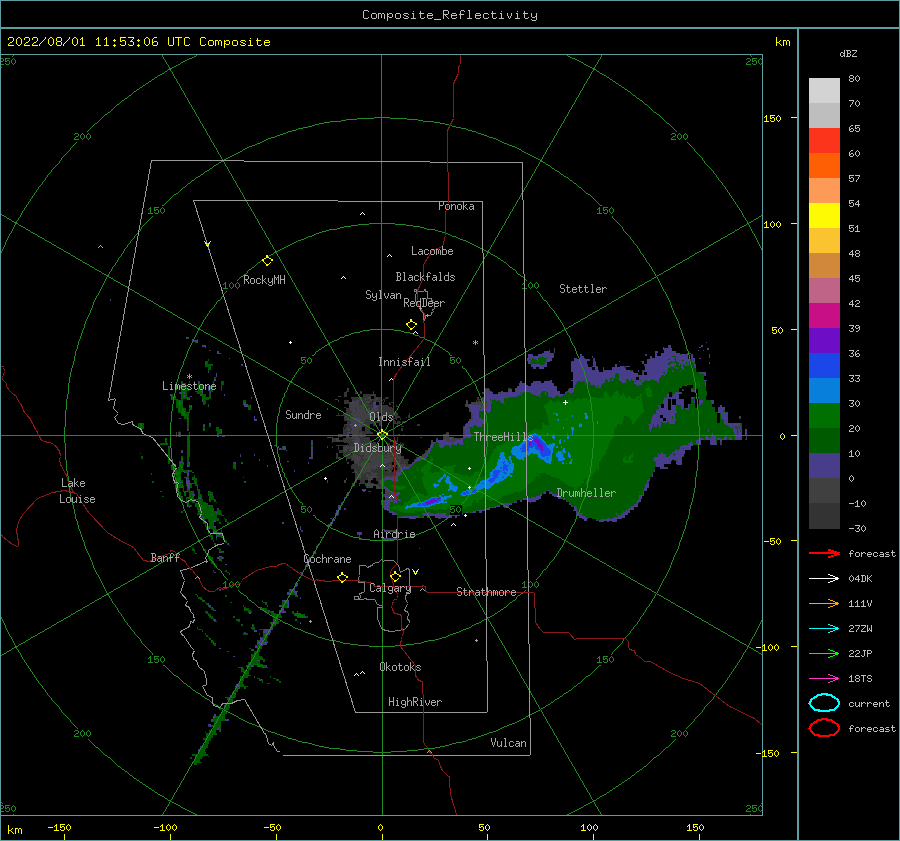Select the cyan 27ZW arrow icon
This screenshot has width=900, height=841.
coord(824,628)
